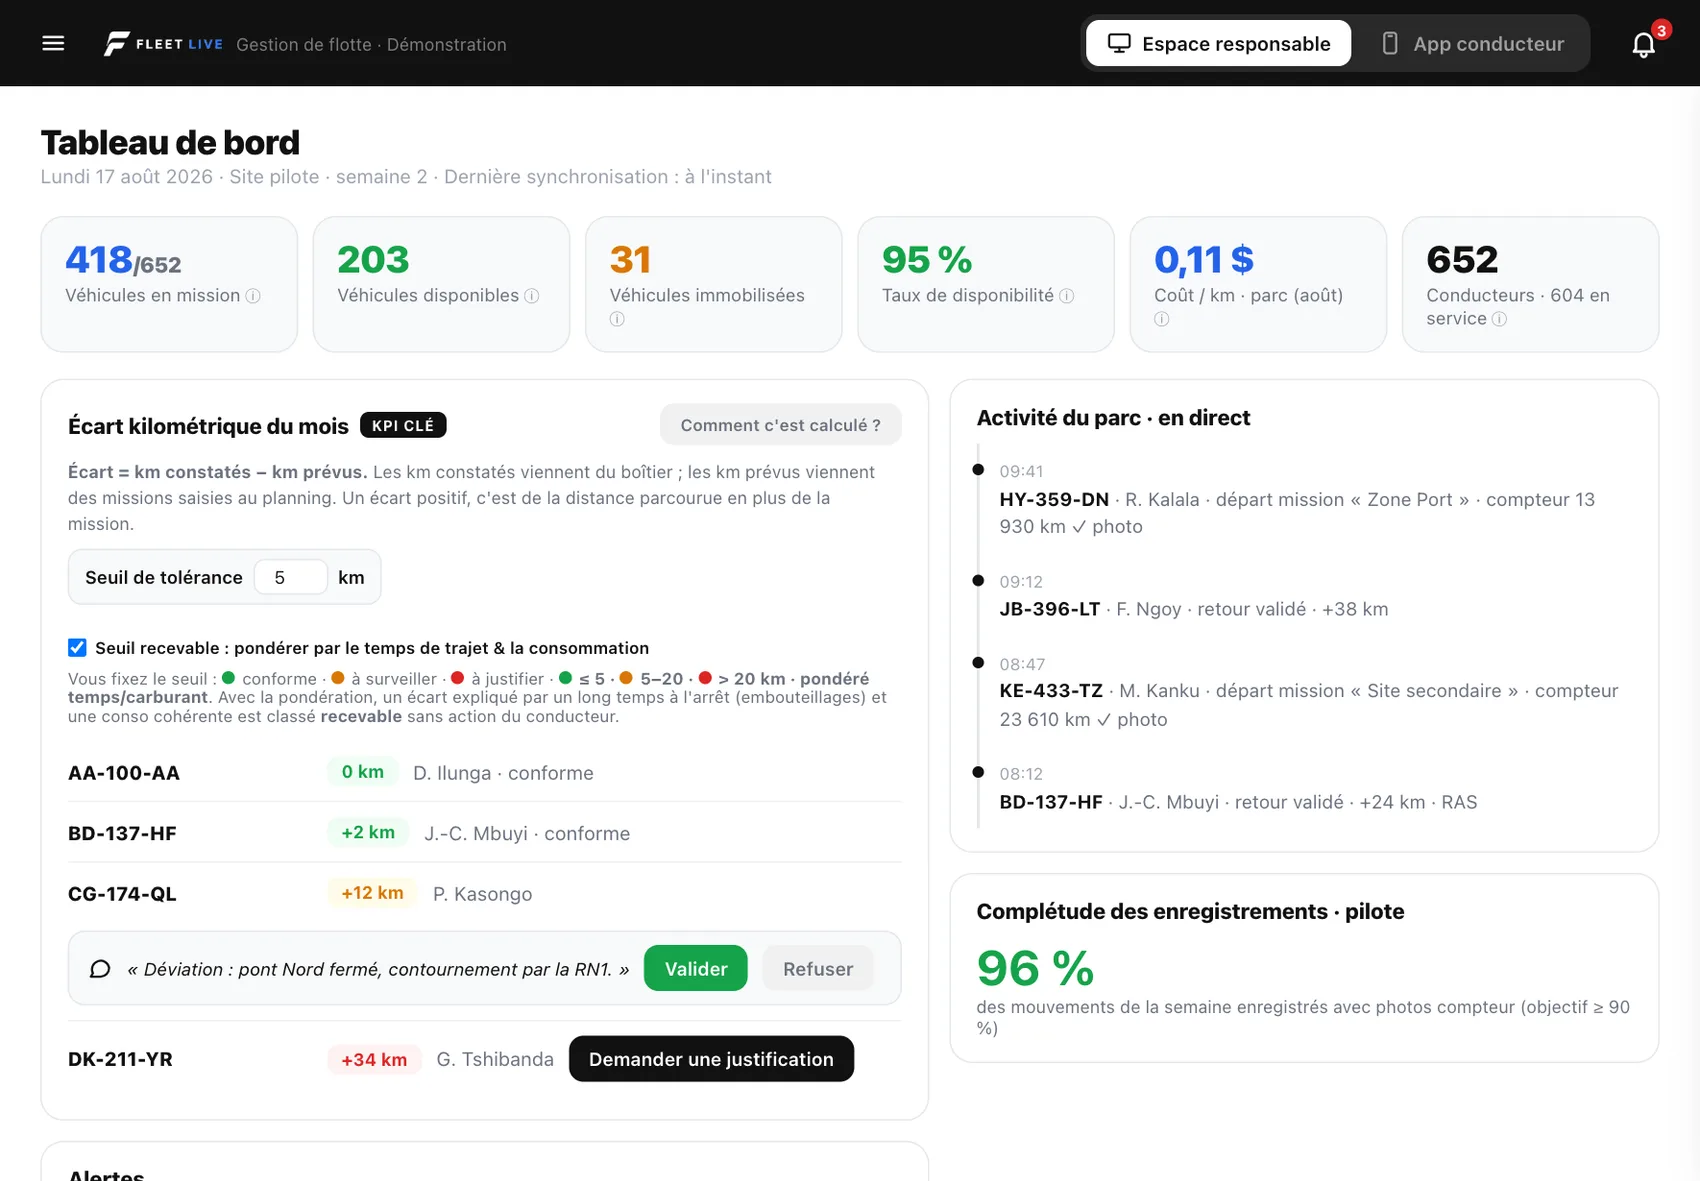Click the 0,11 $ cost per km value
Screen dimensions: 1700x1181
[x=1204, y=260]
